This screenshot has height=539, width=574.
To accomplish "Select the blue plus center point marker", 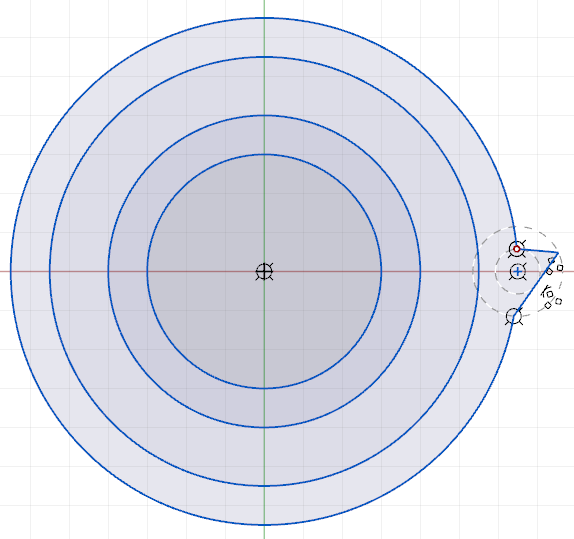I will (517, 271).
